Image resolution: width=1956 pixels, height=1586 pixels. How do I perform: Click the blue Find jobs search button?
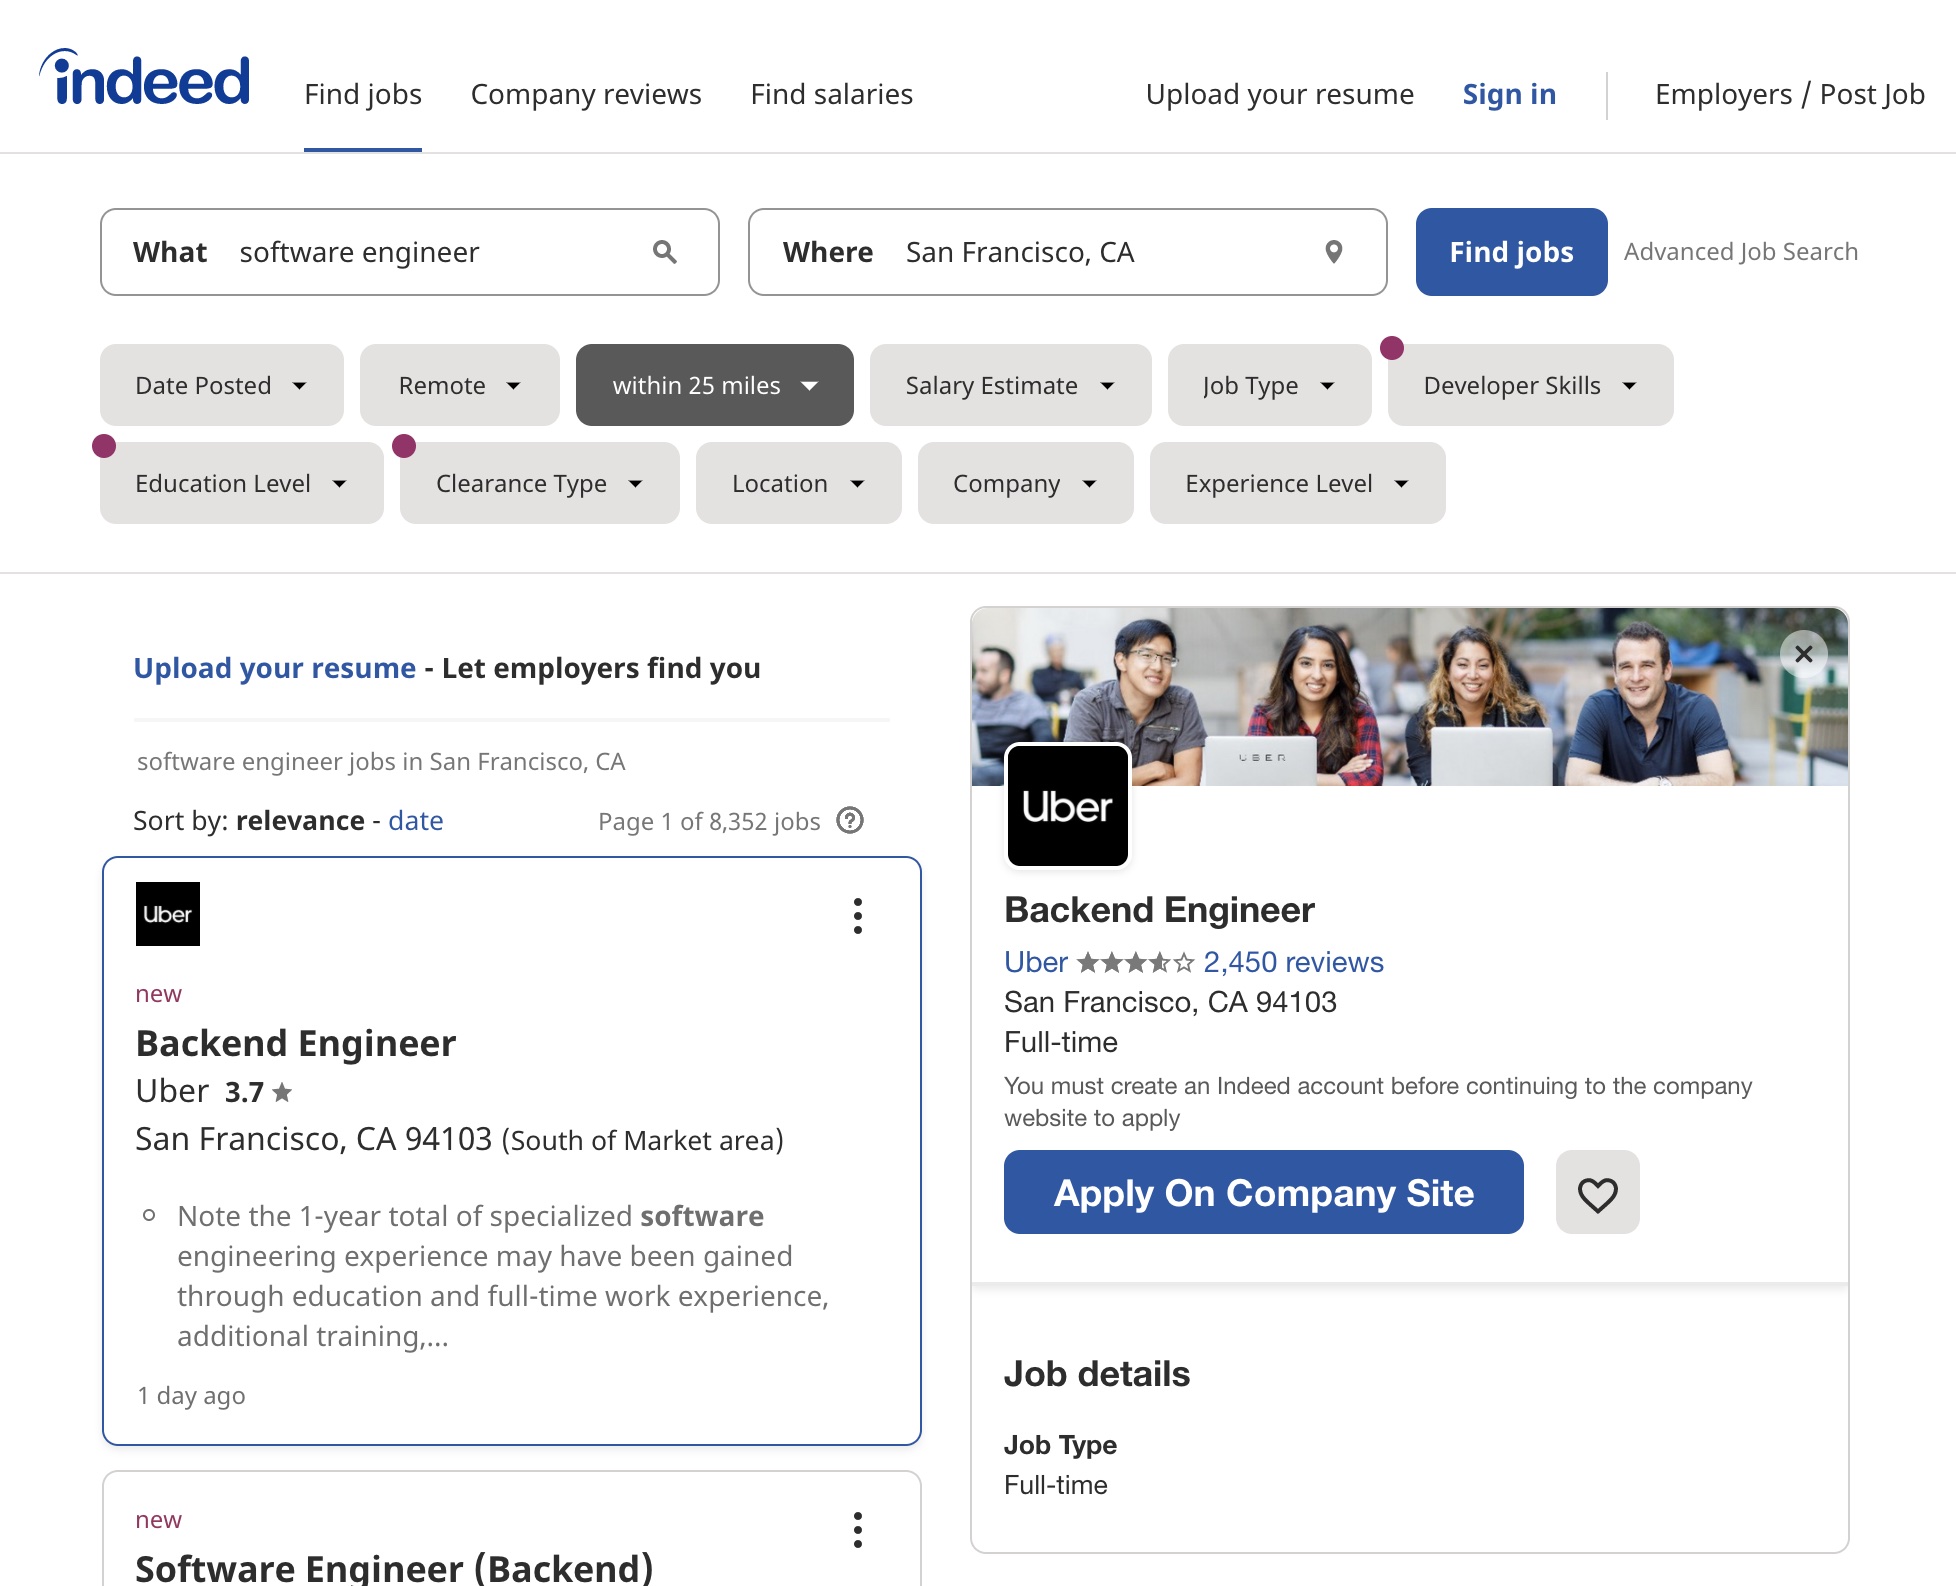coord(1512,252)
